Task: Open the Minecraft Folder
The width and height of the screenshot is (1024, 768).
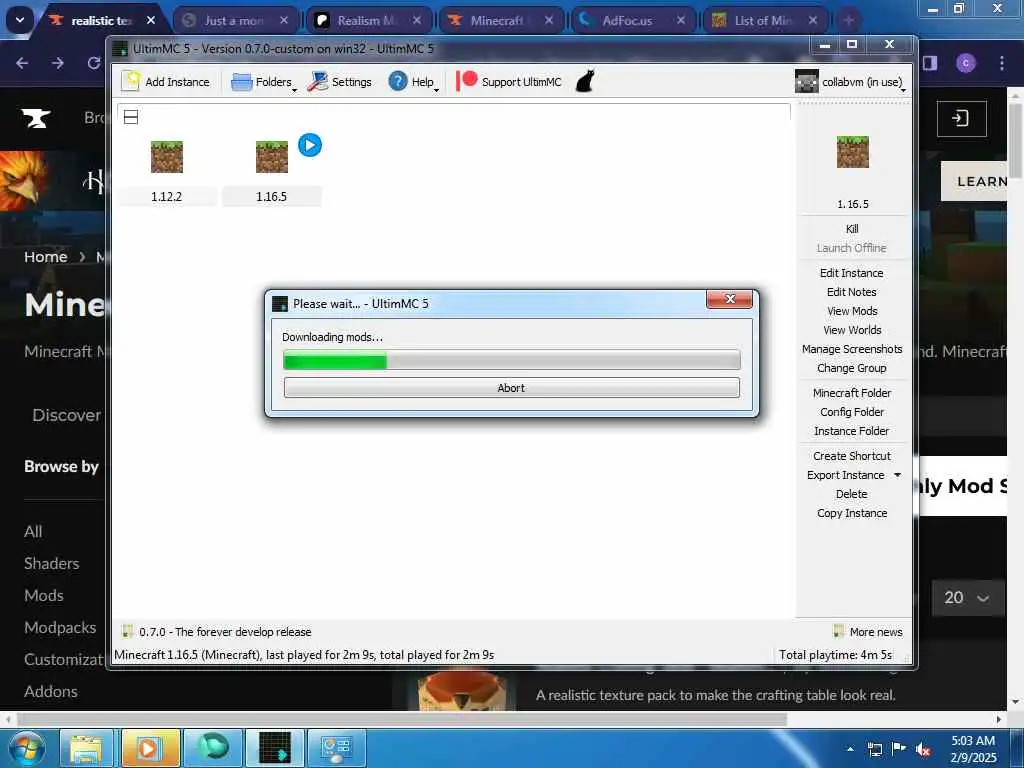Action: (852, 392)
